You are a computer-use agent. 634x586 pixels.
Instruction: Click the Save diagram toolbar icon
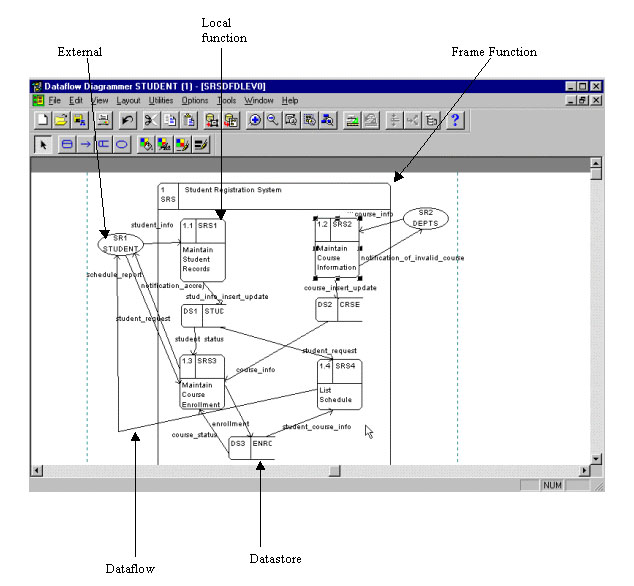pyautogui.click(x=79, y=120)
